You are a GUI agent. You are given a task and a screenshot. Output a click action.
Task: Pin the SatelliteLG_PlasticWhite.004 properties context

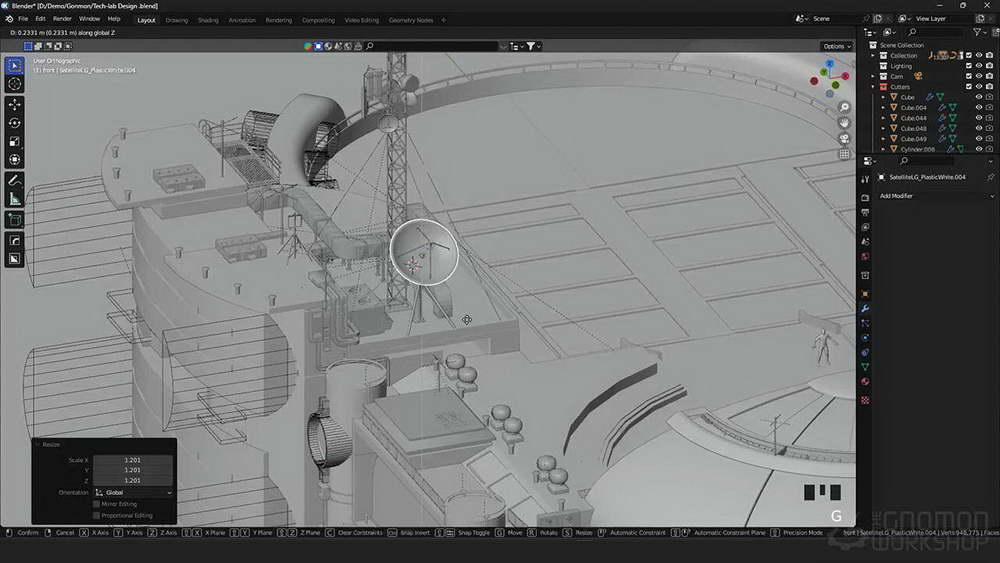pyautogui.click(x=990, y=177)
